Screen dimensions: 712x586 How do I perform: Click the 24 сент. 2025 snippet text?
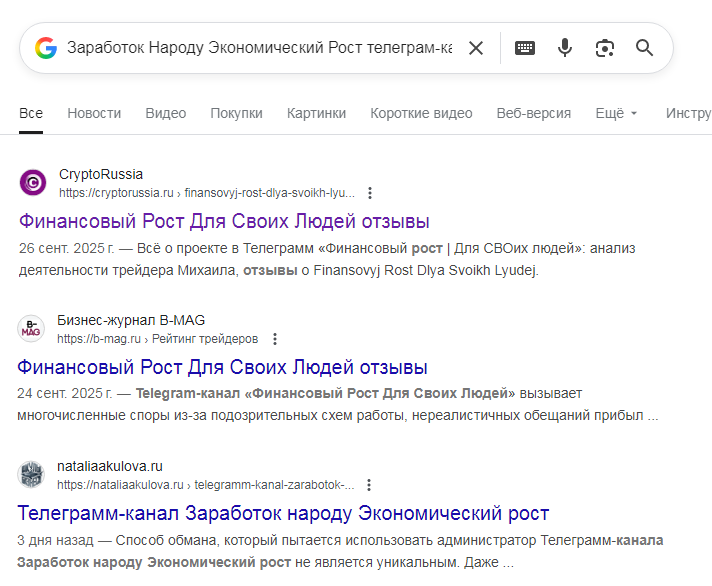(x=337, y=404)
